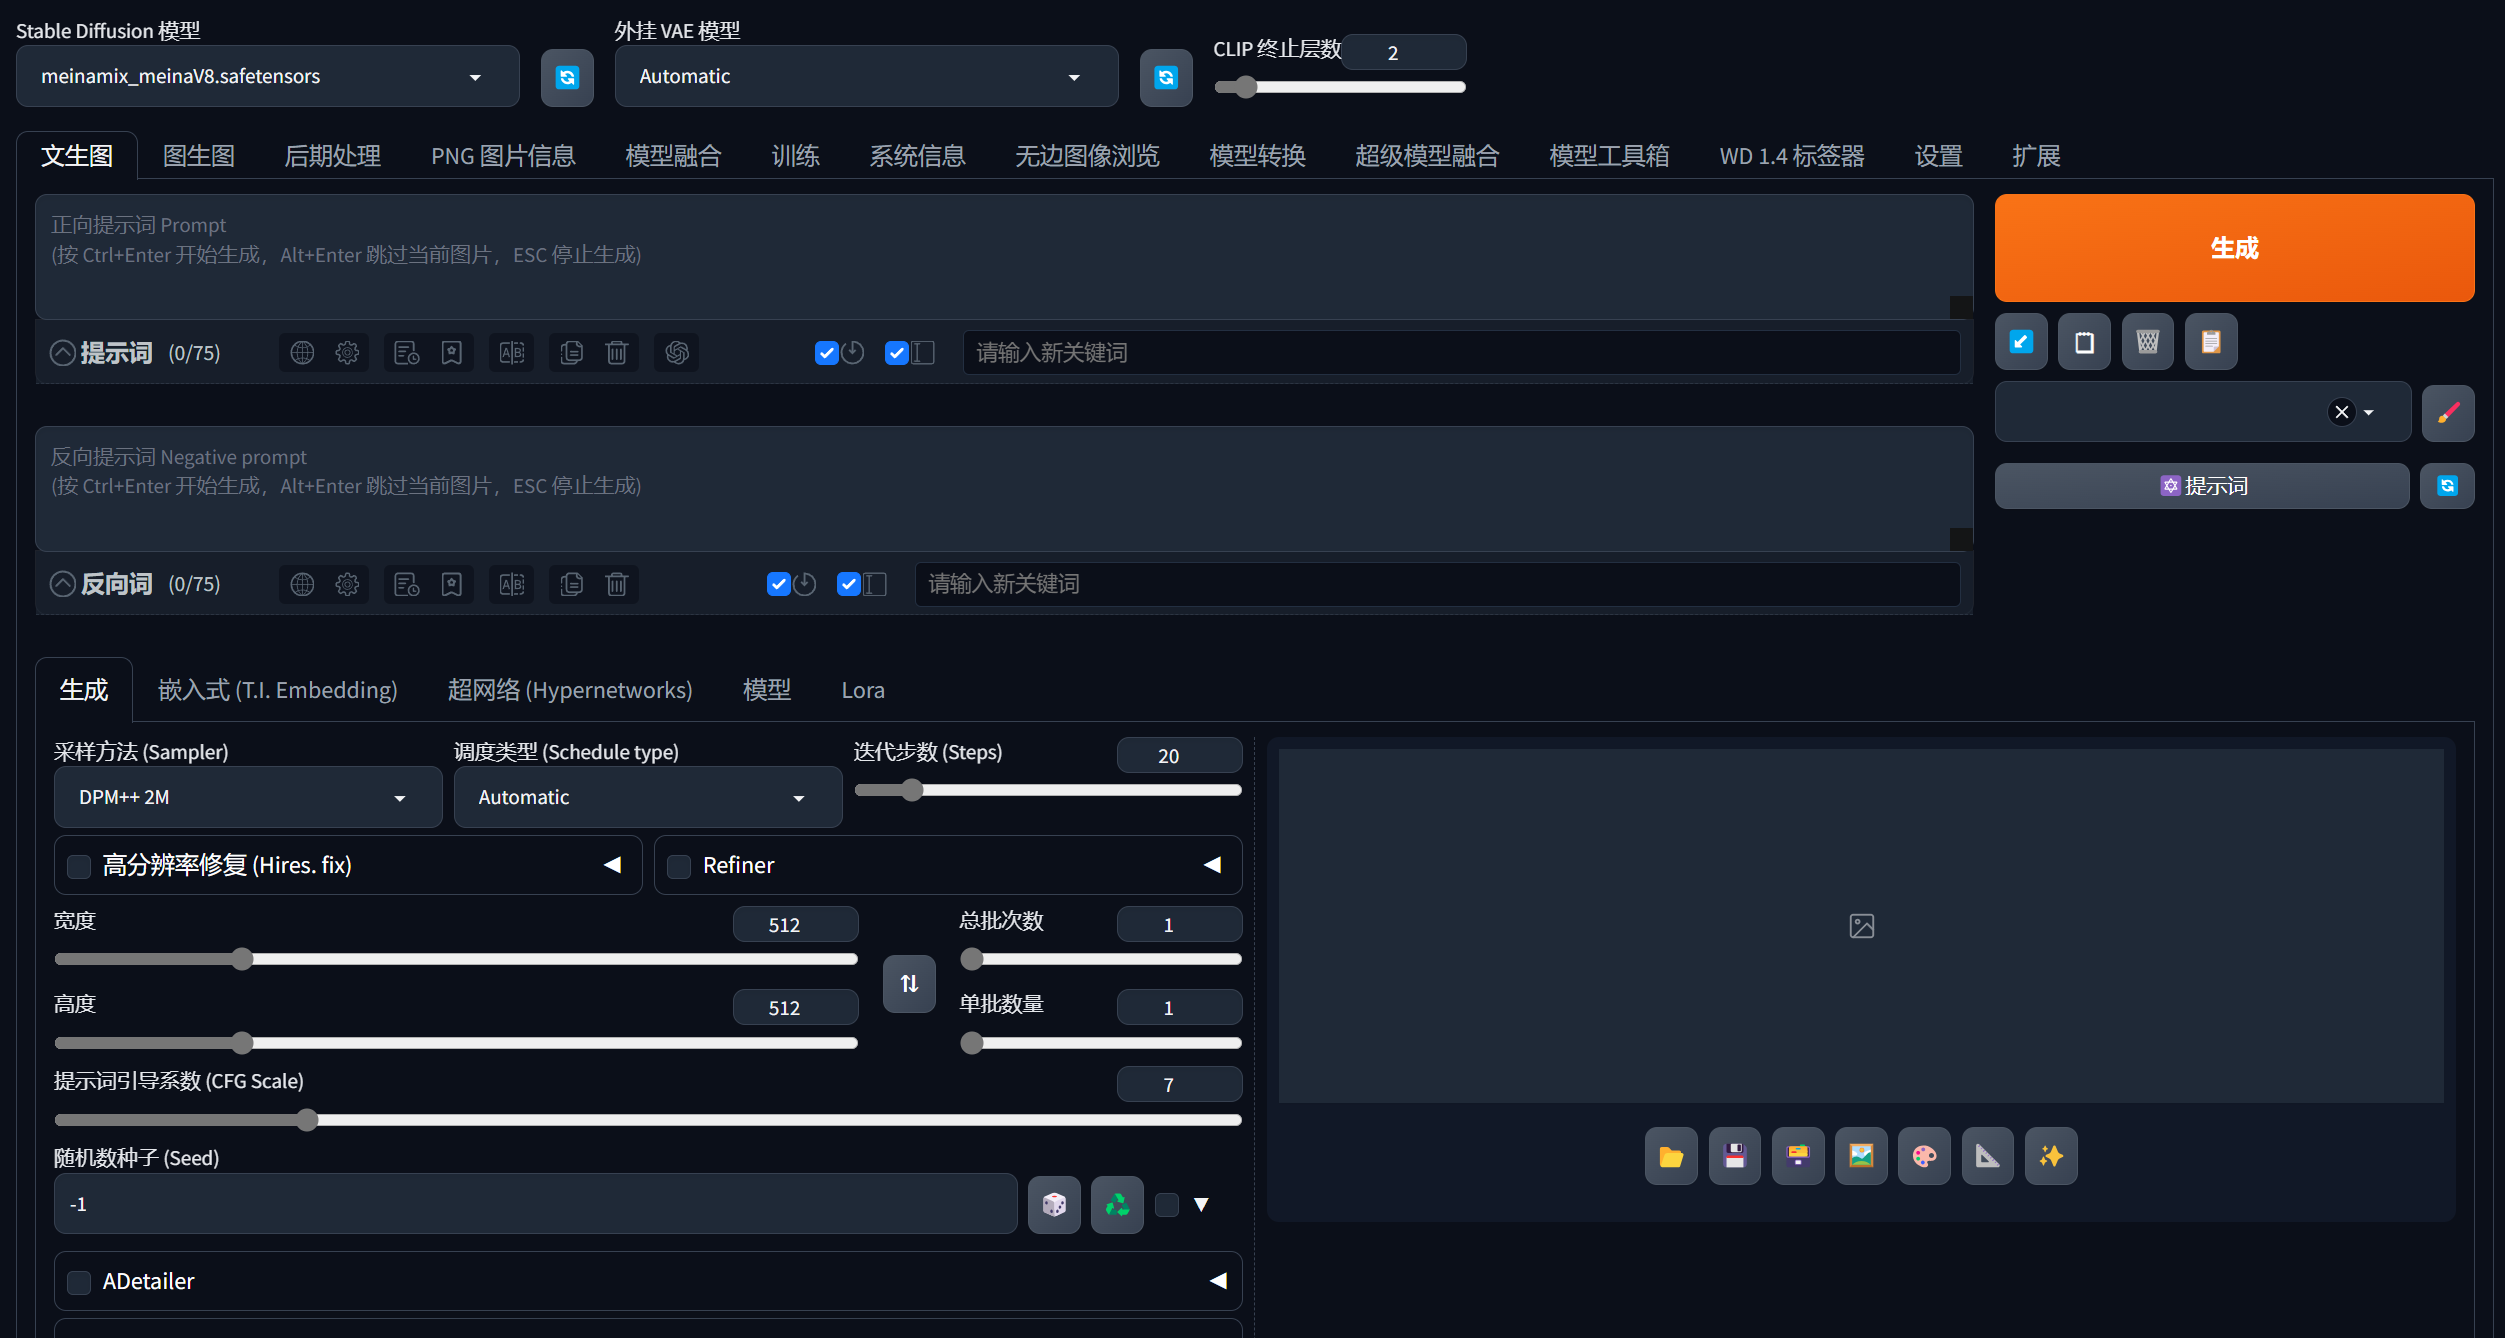Open the Stable Diffusion model dropdown
2505x1338 pixels.
pos(267,77)
